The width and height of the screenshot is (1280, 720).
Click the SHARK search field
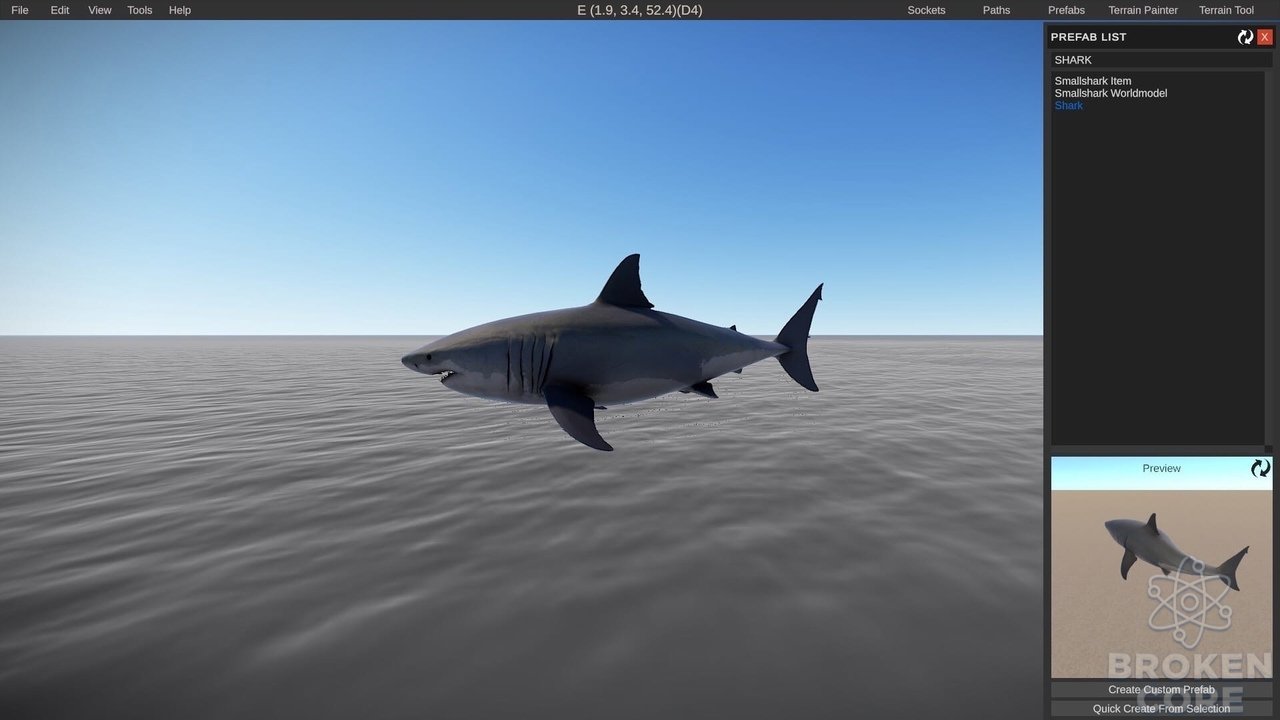(1161, 60)
